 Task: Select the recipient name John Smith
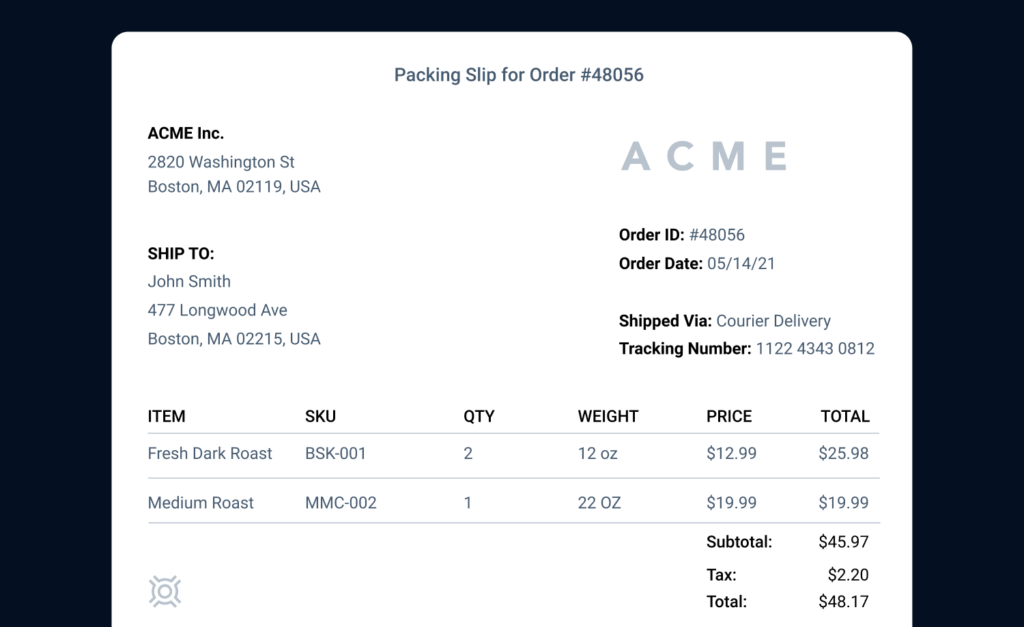[189, 282]
